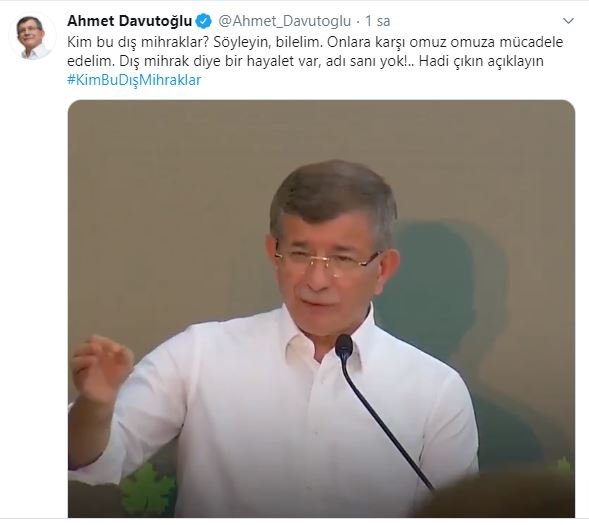Open the tweet via '1 sa' timestamp
This screenshot has height=525, width=589.
click(378, 21)
